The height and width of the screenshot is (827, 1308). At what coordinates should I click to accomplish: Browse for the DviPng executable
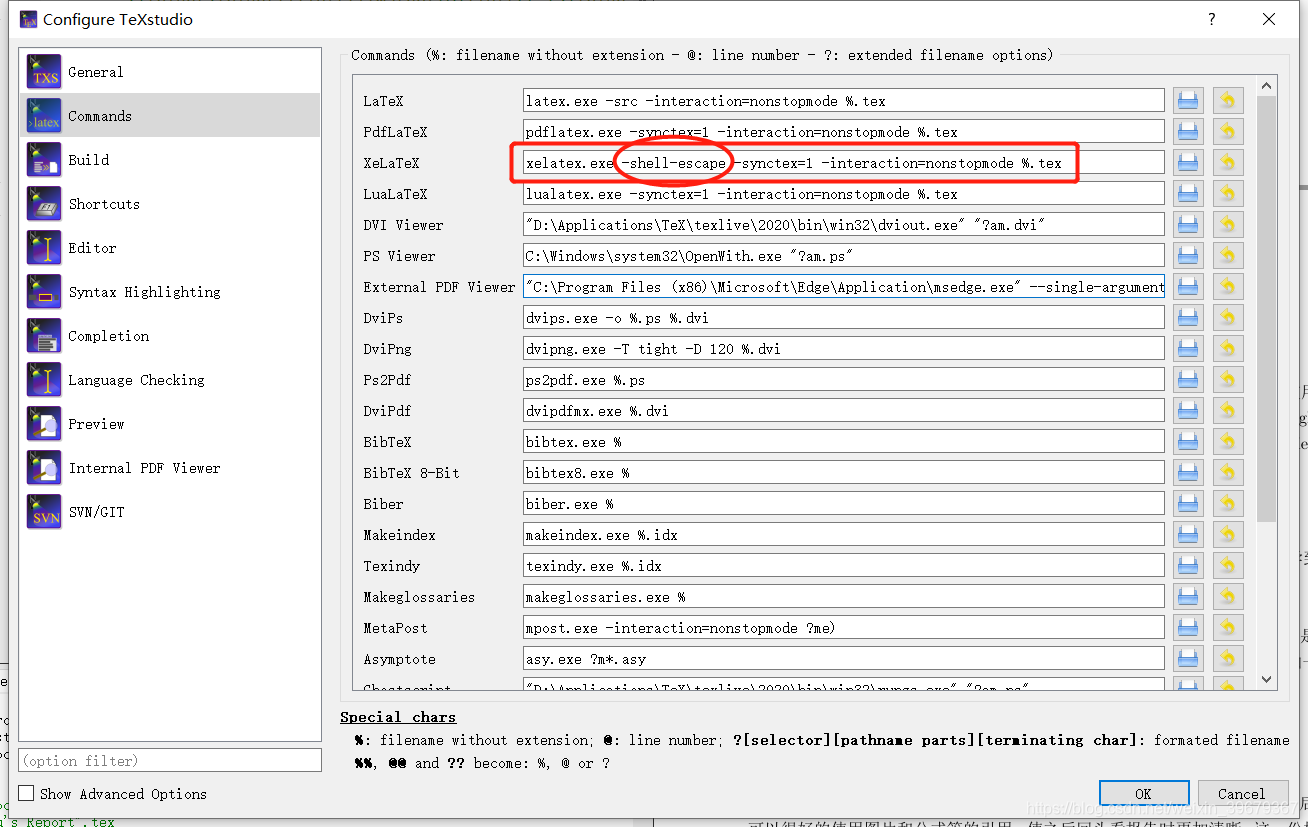(x=1187, y=348)
